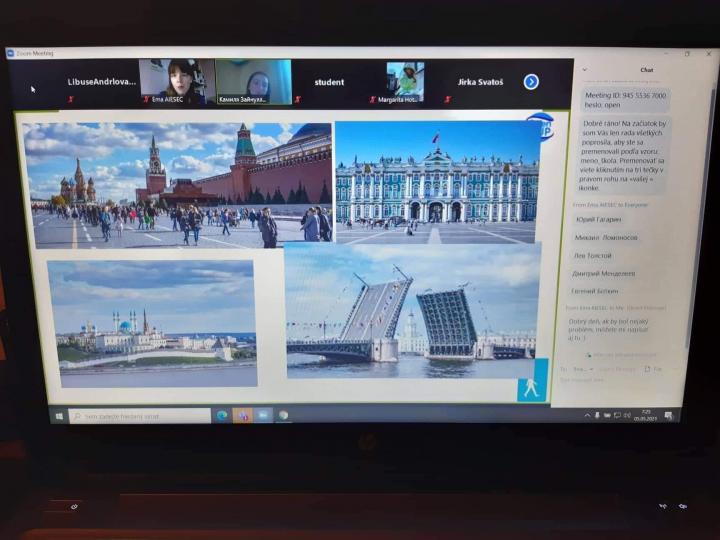Open Microsoft Edge from the taskbar
This screenshot has width=720, height=540.
coord(222,415)
